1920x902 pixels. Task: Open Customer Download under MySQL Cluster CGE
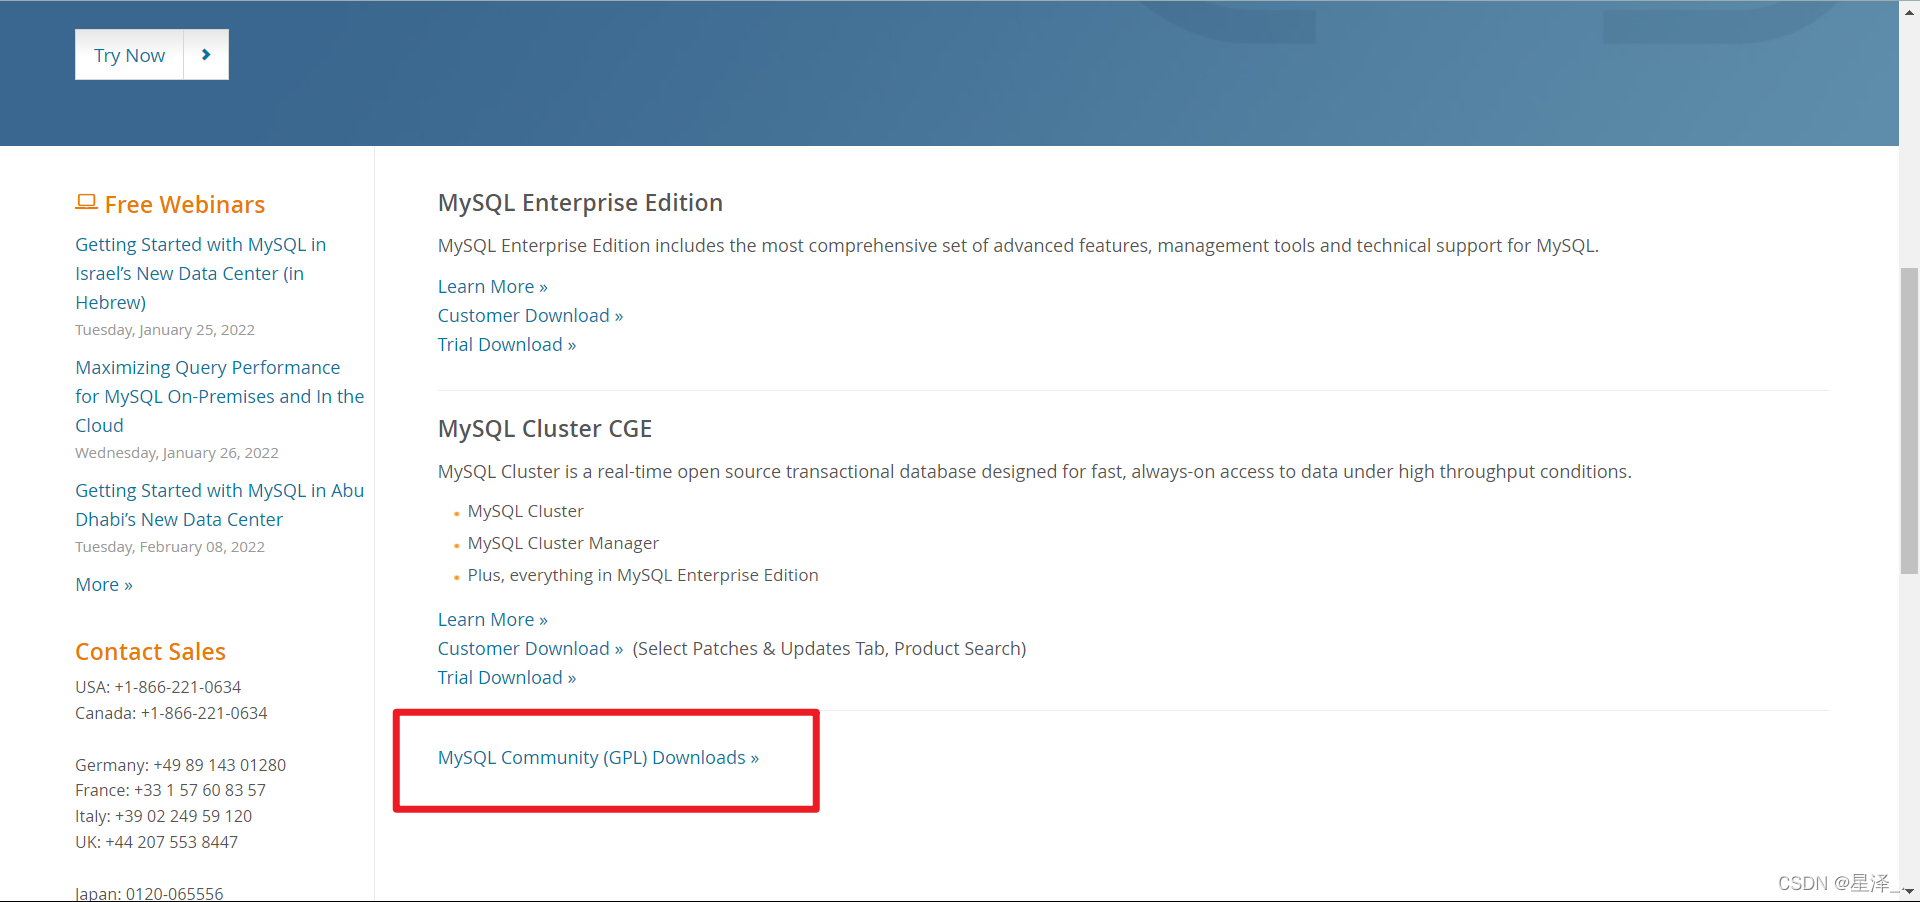click(x=530, y=649)
